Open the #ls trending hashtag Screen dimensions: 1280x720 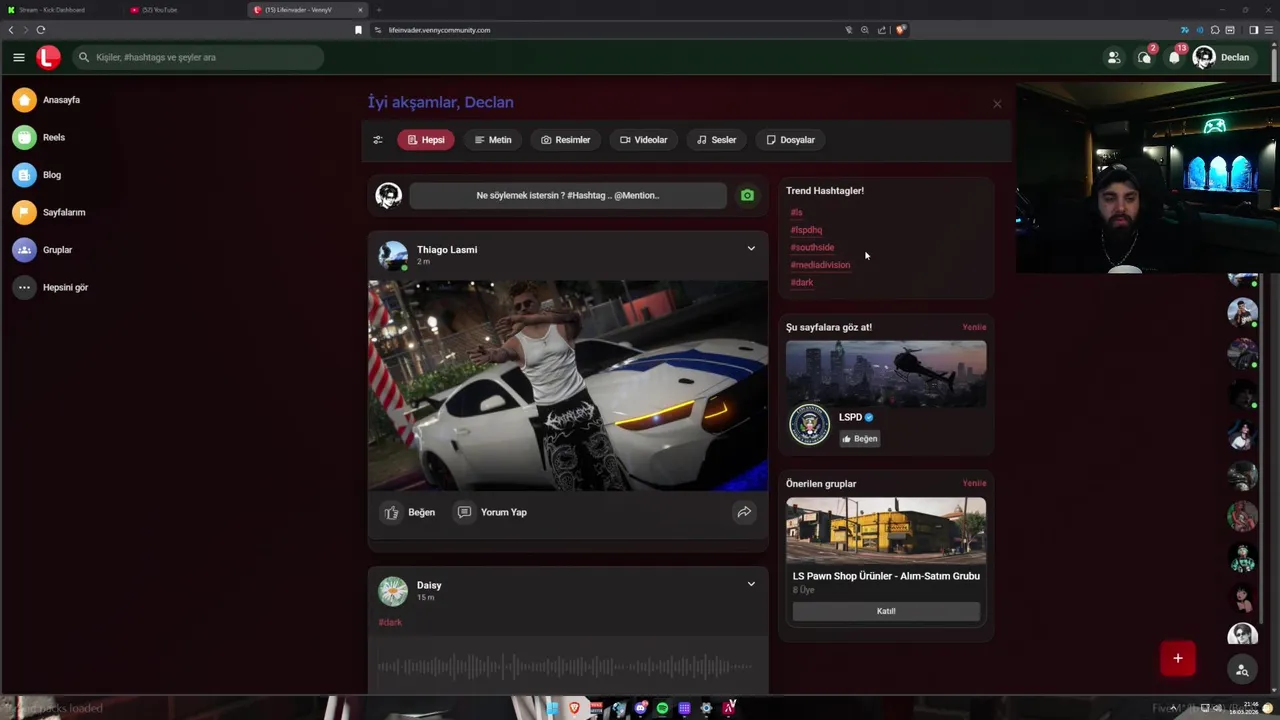coord(796,212)
